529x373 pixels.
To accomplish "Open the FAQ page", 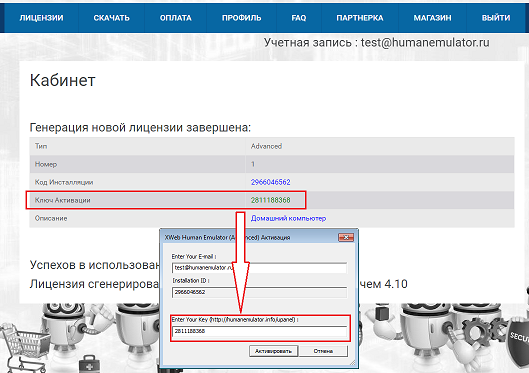I will (x=299, y=18).
